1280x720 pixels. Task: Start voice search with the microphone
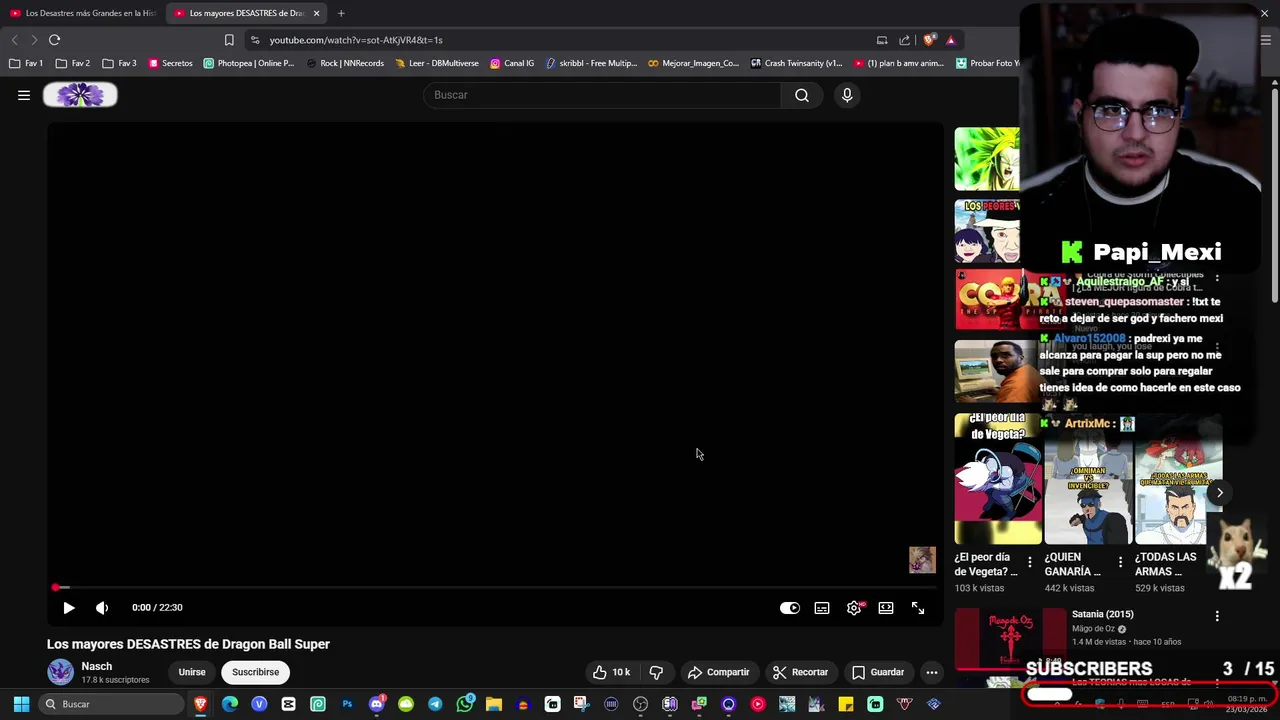[847, 95]
